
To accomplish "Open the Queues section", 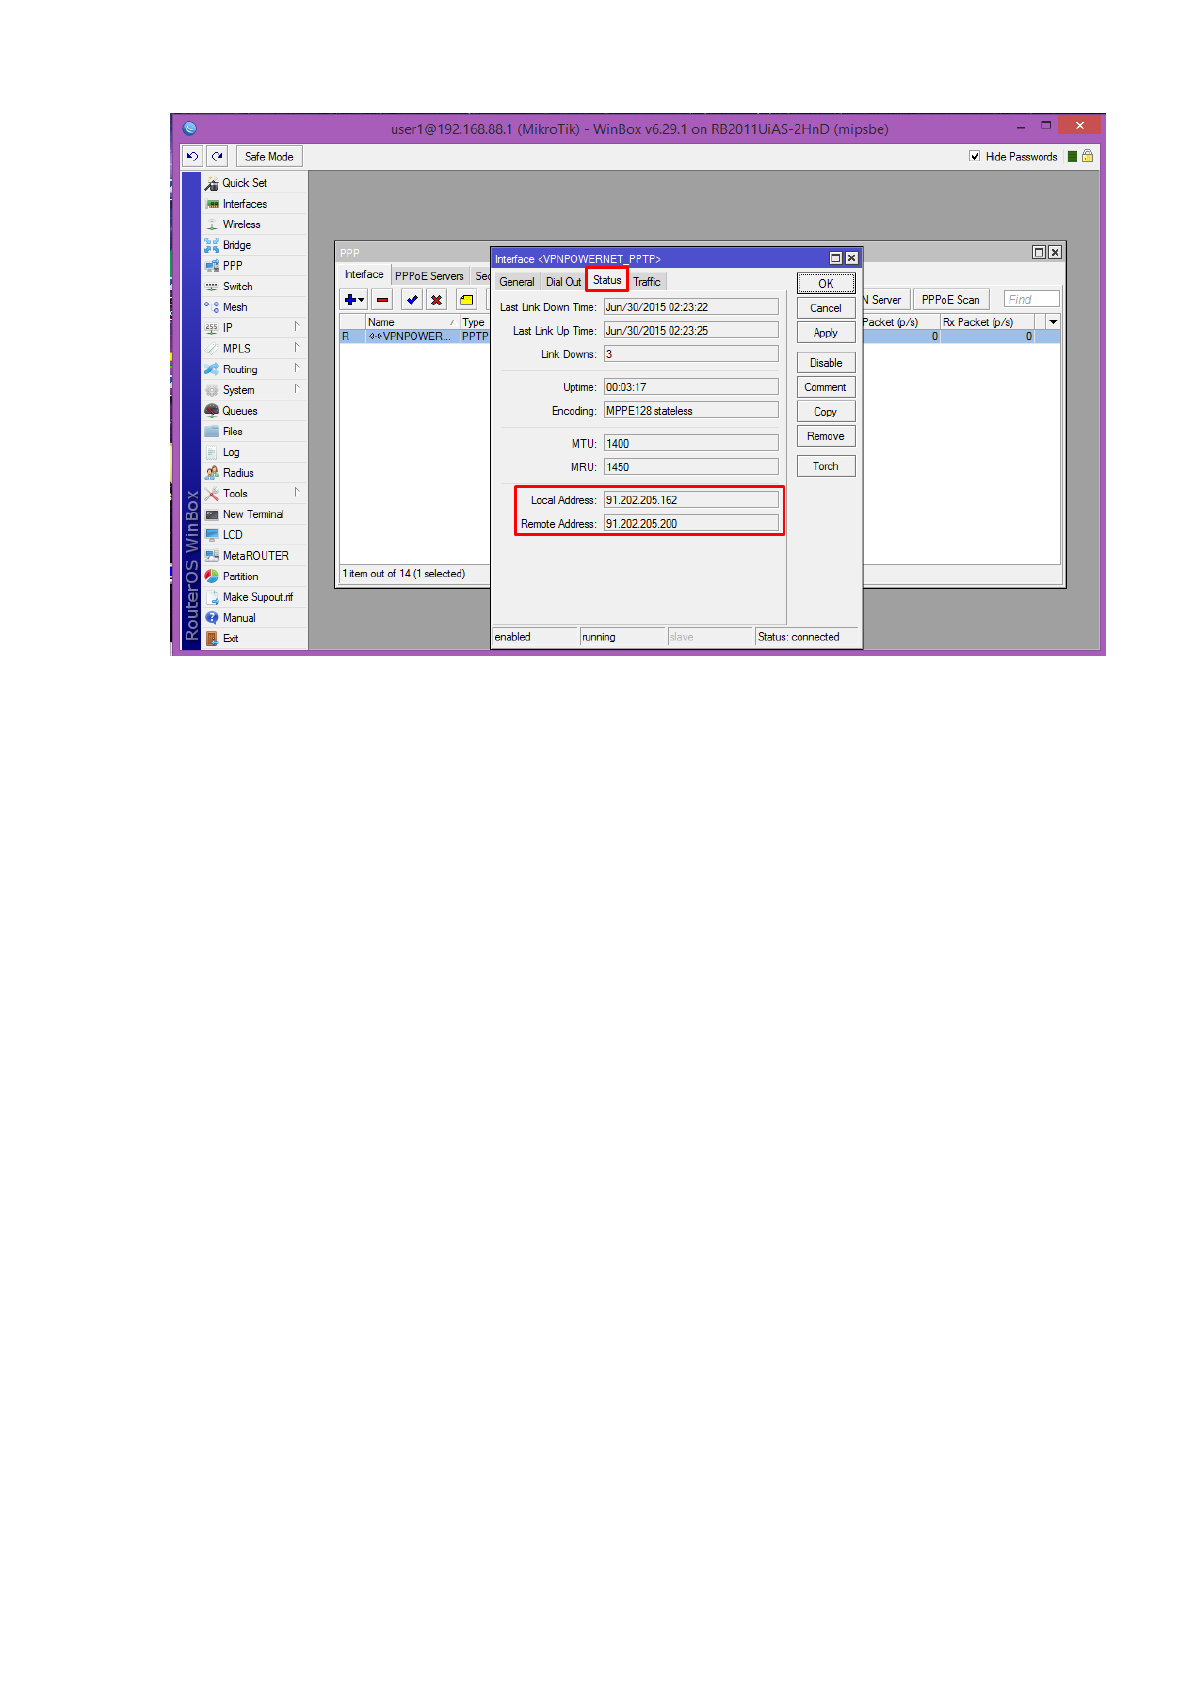I will pos(240,411).
